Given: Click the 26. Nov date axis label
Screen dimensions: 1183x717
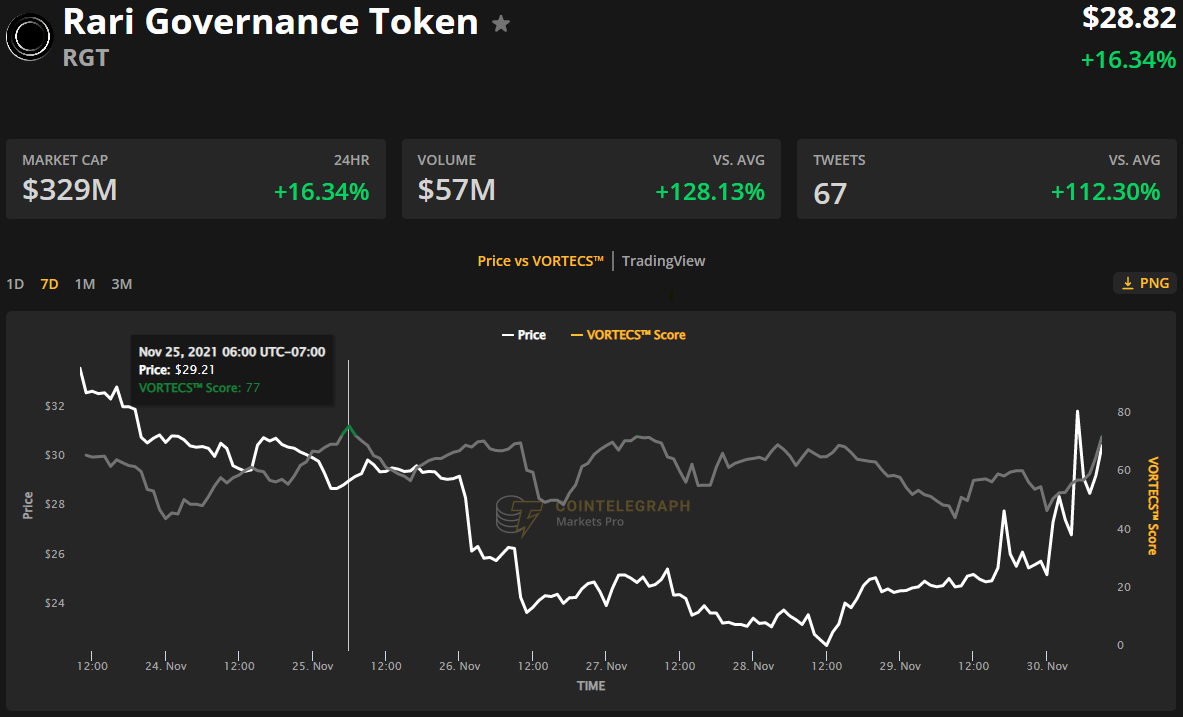Looking at the screenshot, I should 459,665.
